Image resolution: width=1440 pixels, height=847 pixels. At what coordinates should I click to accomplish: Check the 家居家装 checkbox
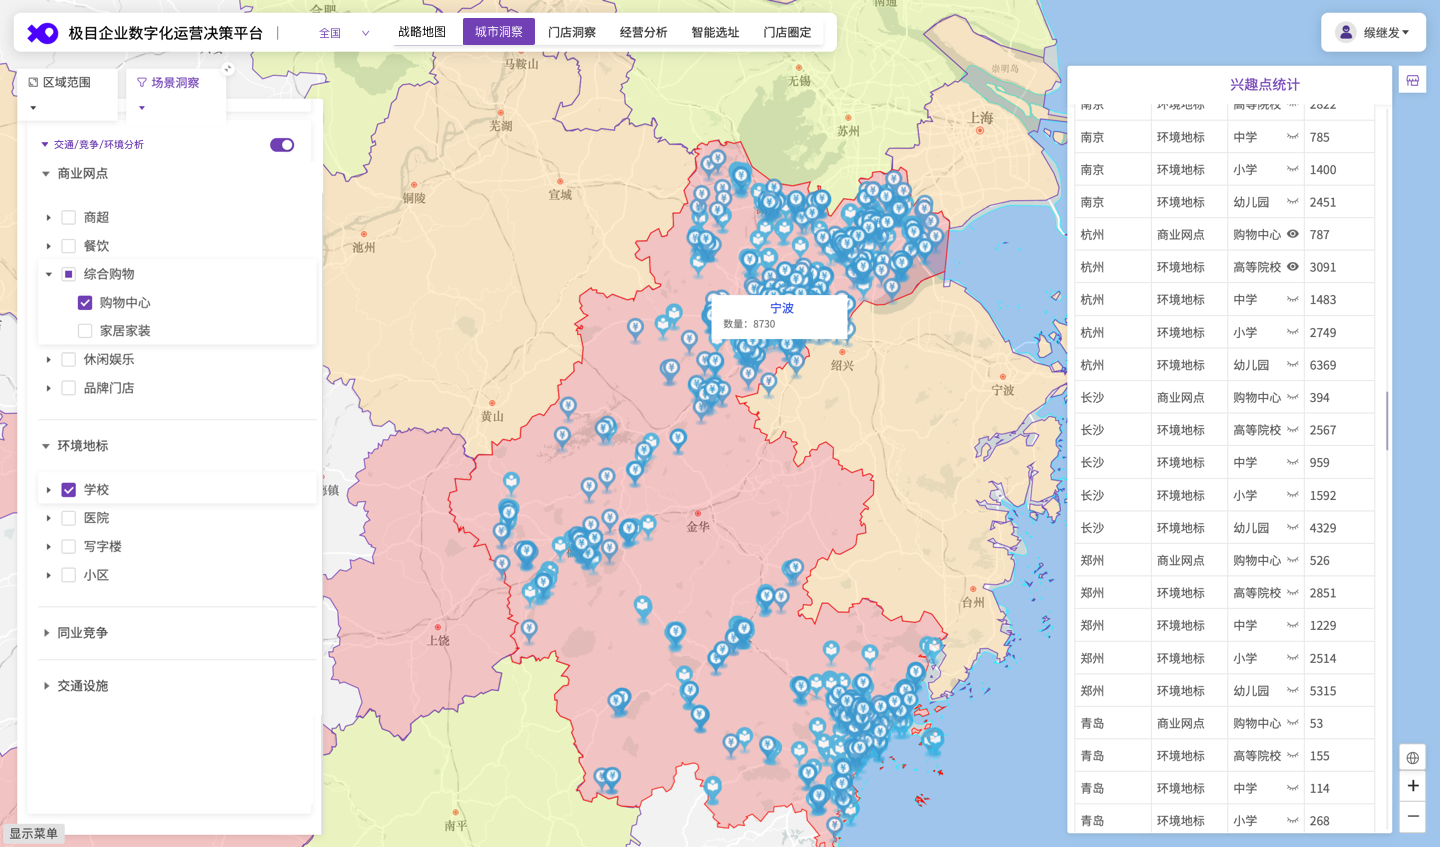click(85, 330)
